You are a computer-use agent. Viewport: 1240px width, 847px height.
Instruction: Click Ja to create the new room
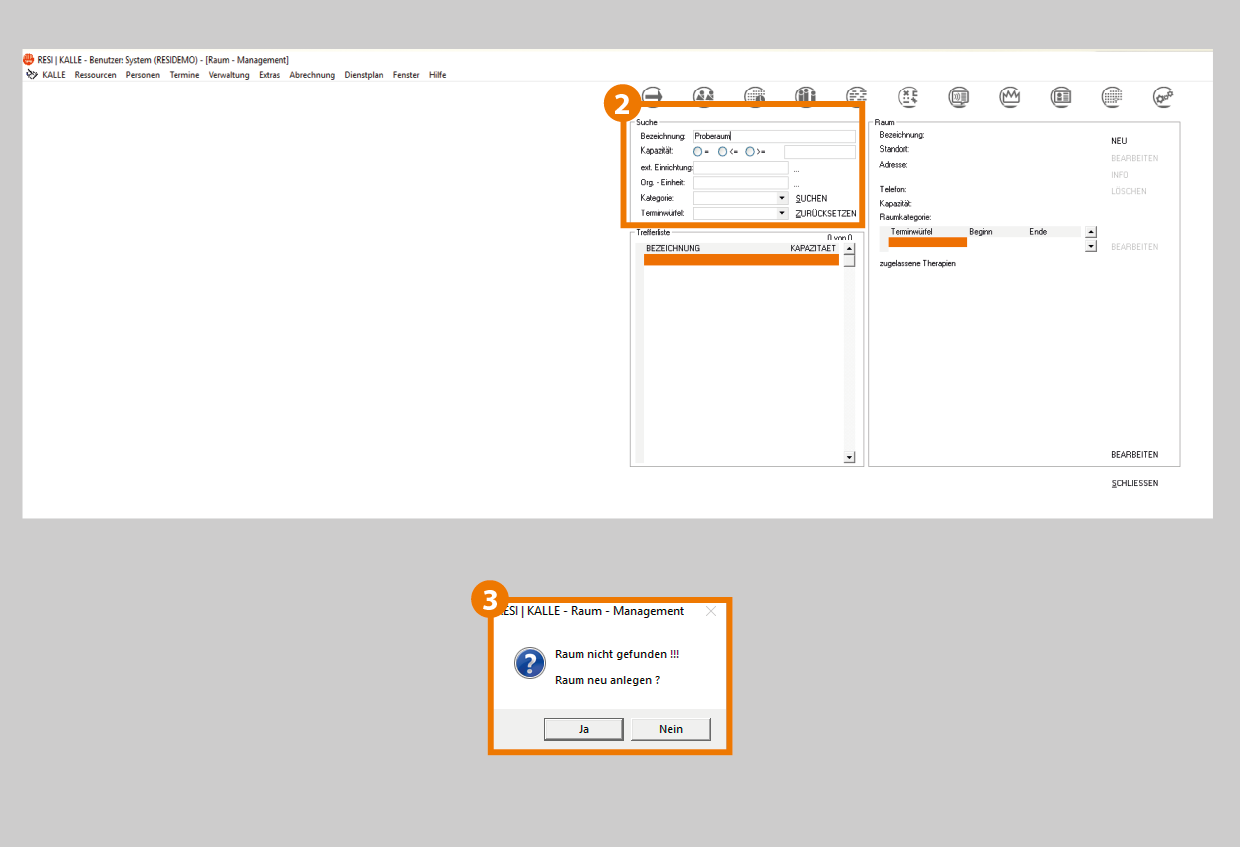pos(583,729)
